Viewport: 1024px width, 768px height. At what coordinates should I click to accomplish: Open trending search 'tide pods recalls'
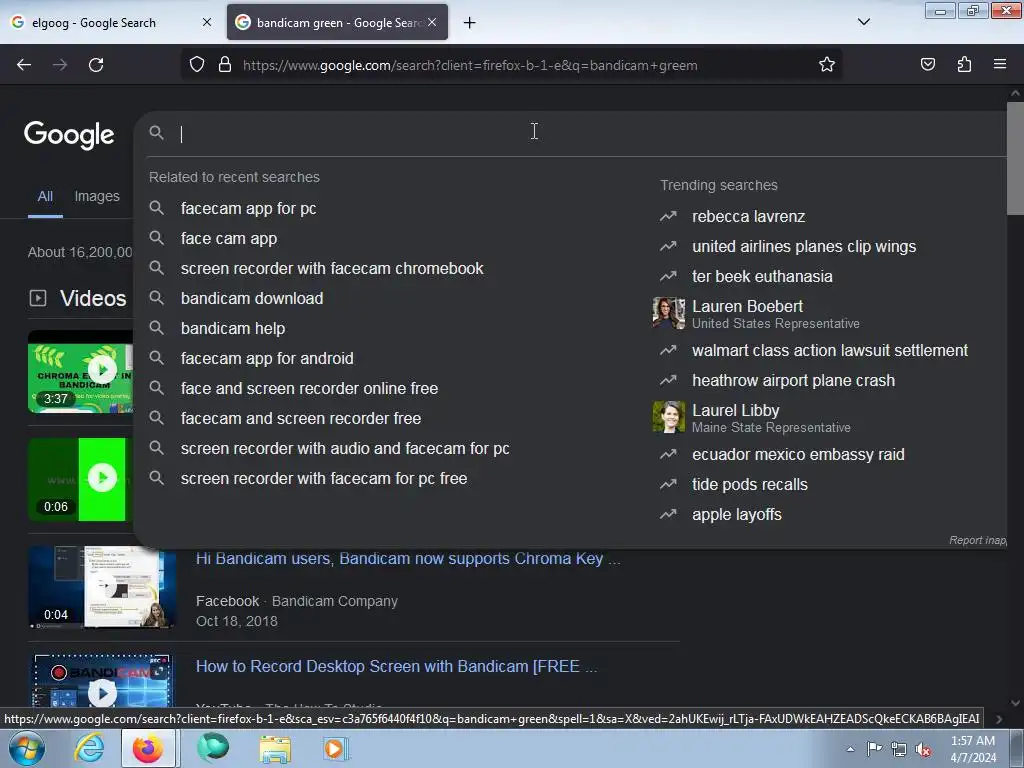pos(750,485)
